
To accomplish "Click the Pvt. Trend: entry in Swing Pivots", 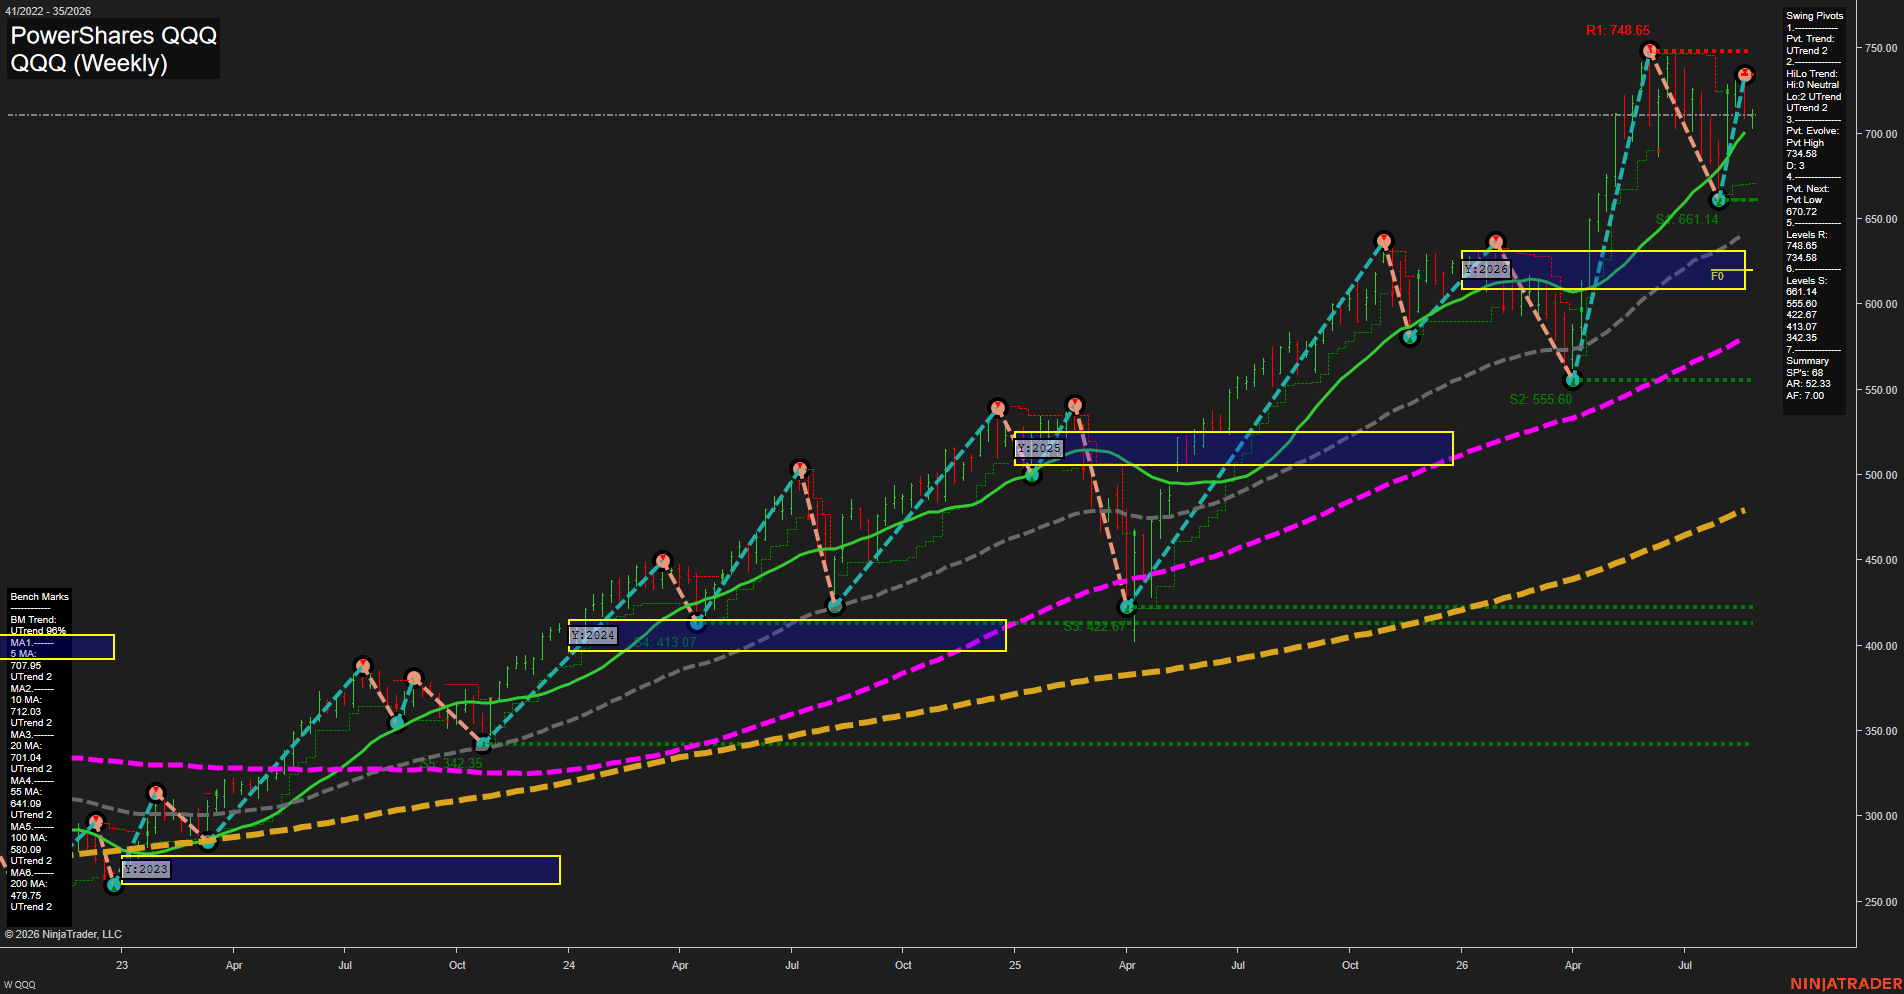I will (1810, 39).
